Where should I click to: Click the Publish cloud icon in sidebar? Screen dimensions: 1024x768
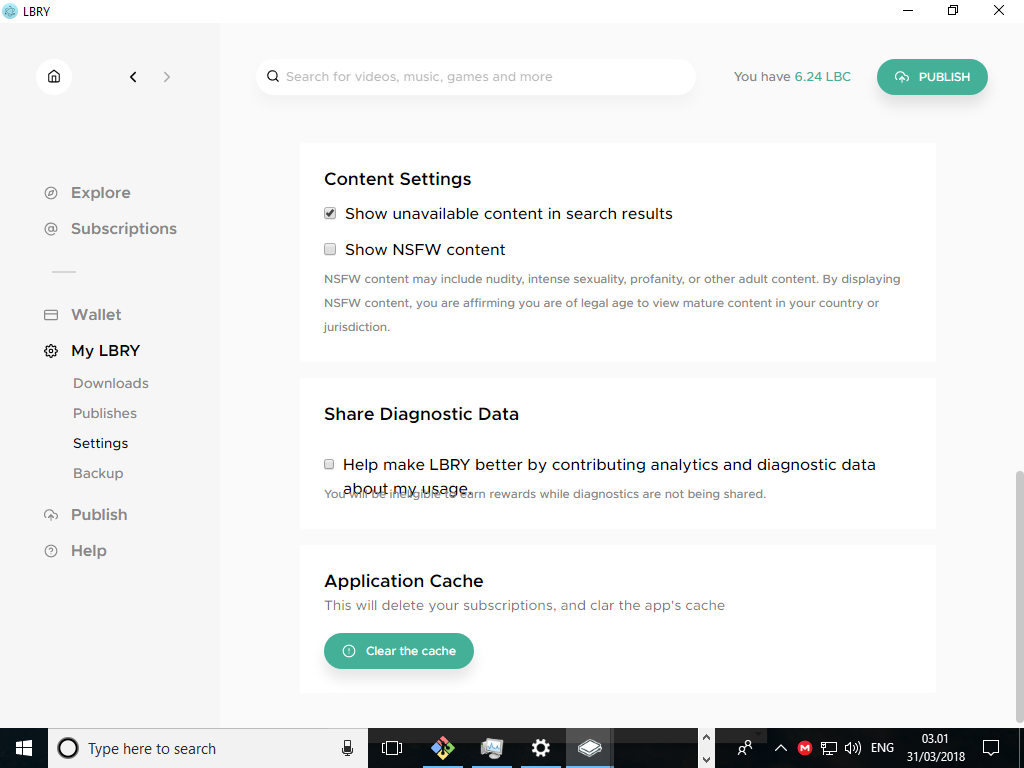[x=51, y=515]
